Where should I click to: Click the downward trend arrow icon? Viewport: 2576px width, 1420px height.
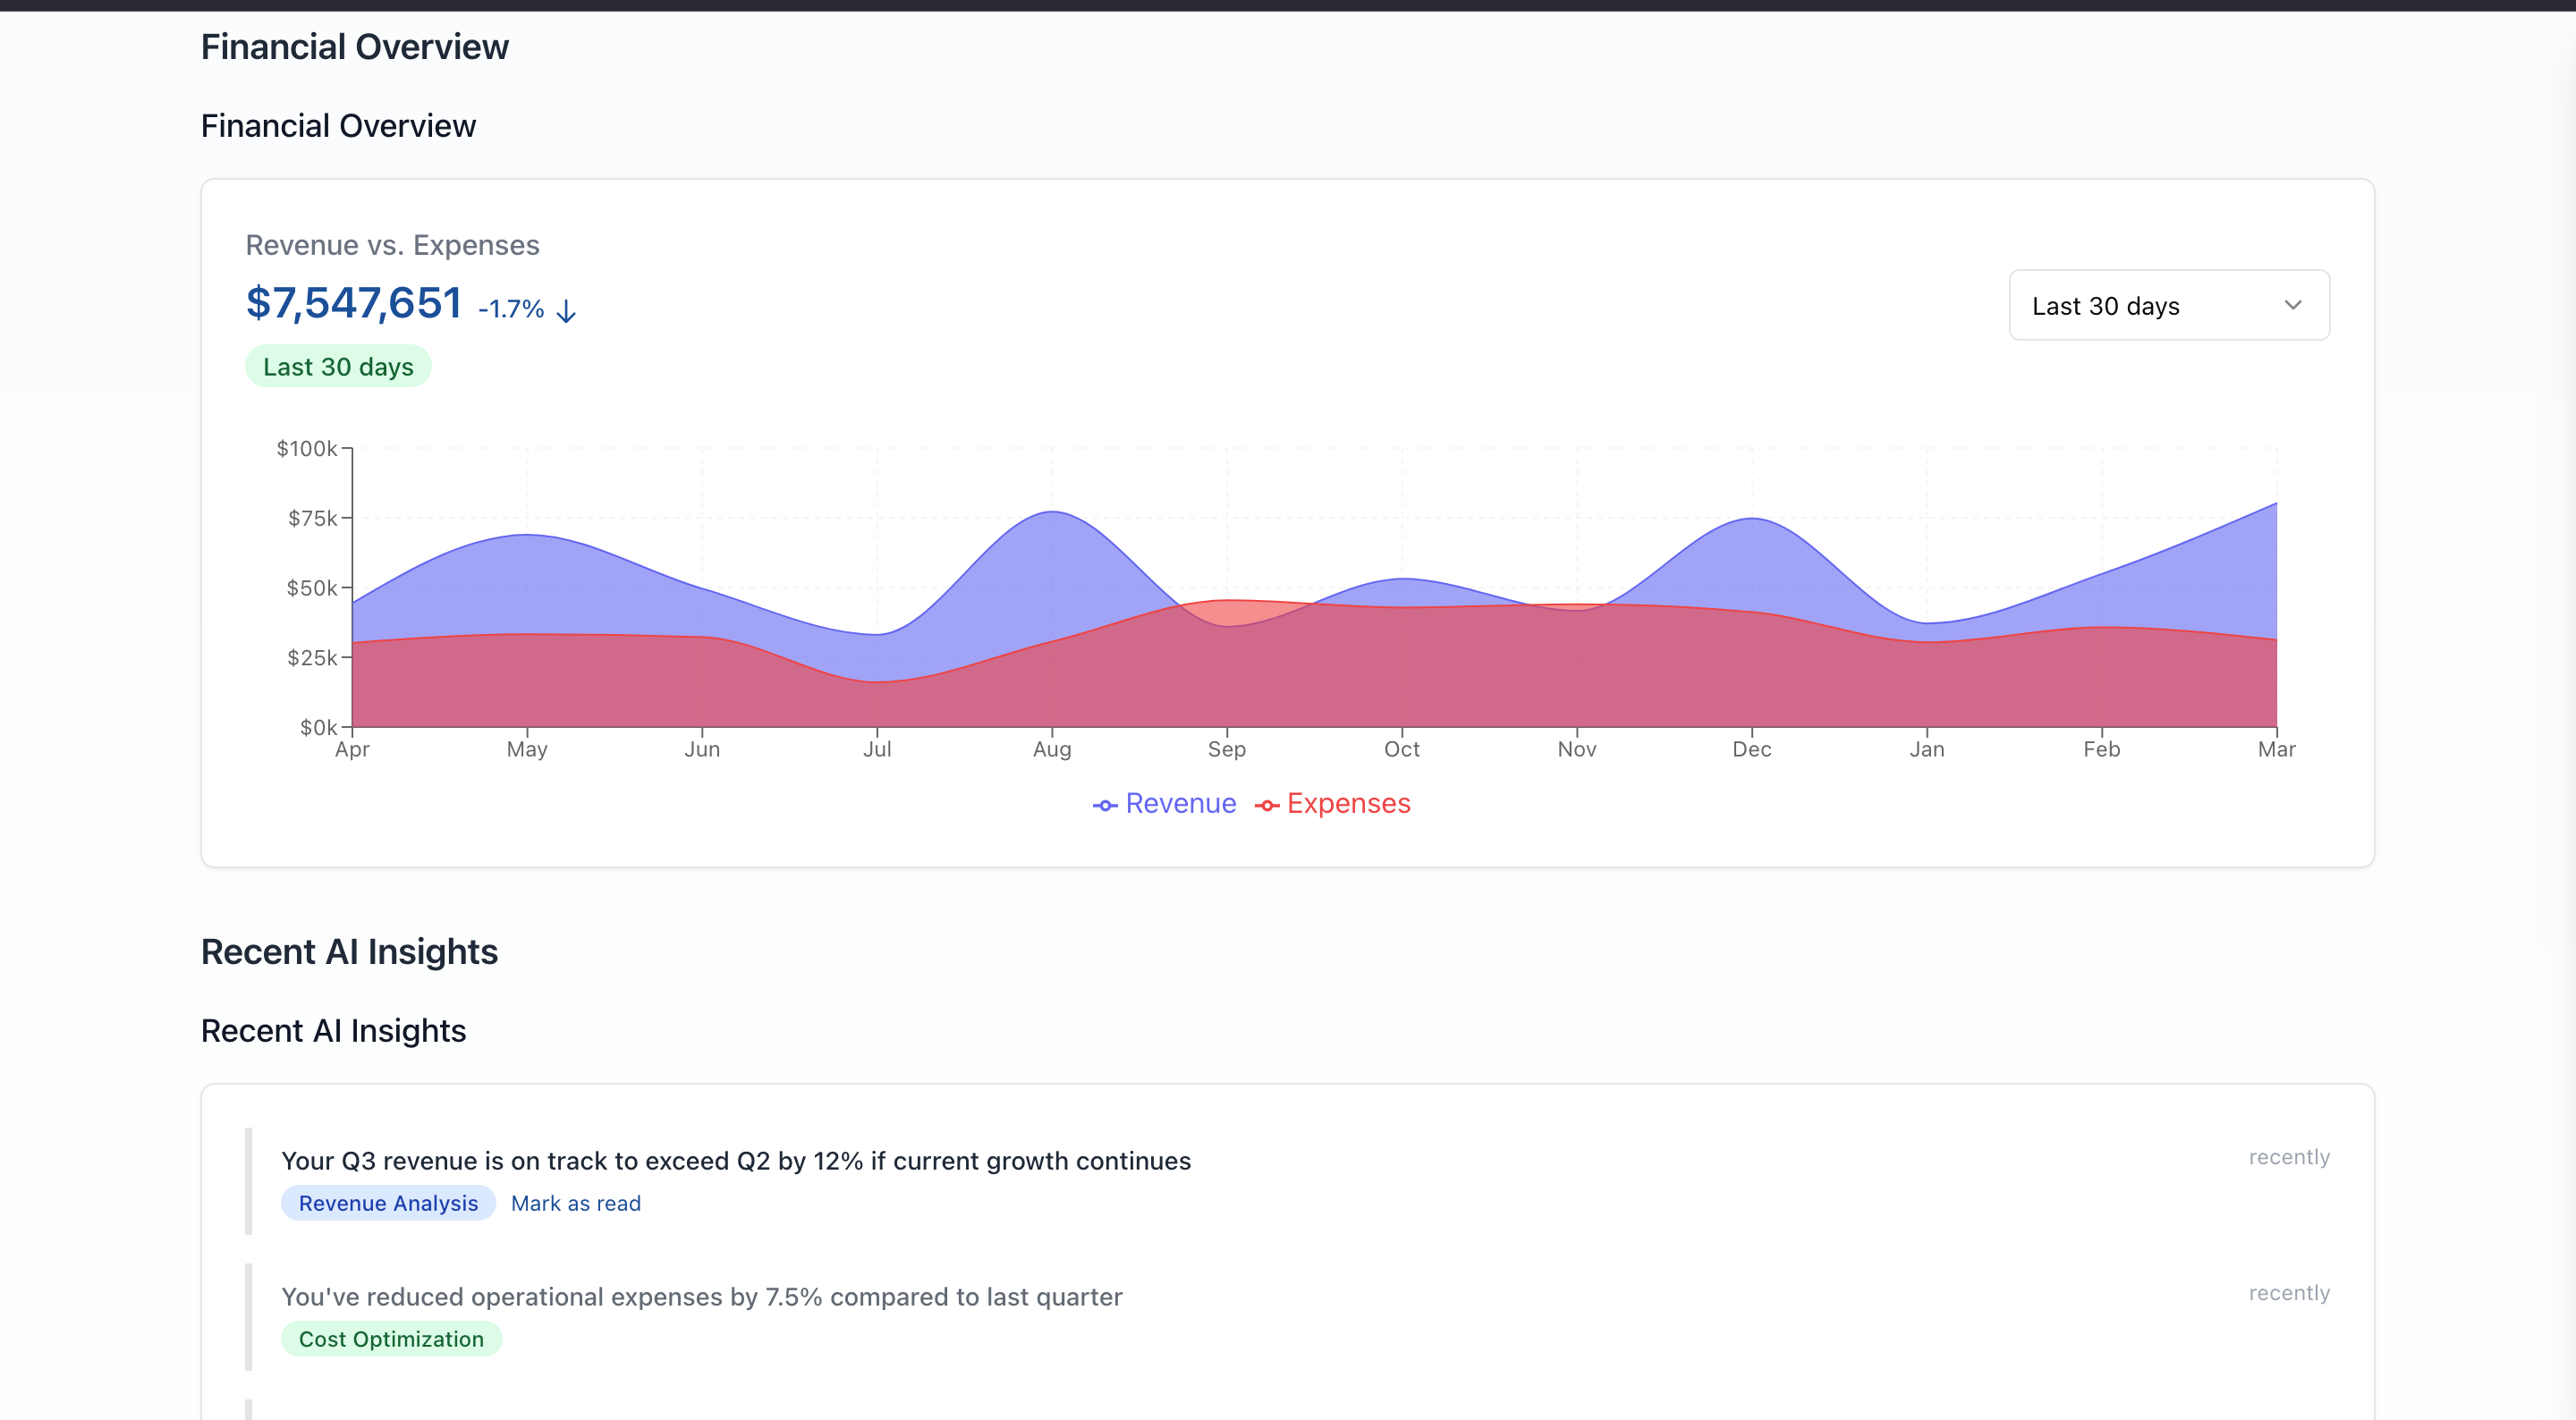(566, 311)
